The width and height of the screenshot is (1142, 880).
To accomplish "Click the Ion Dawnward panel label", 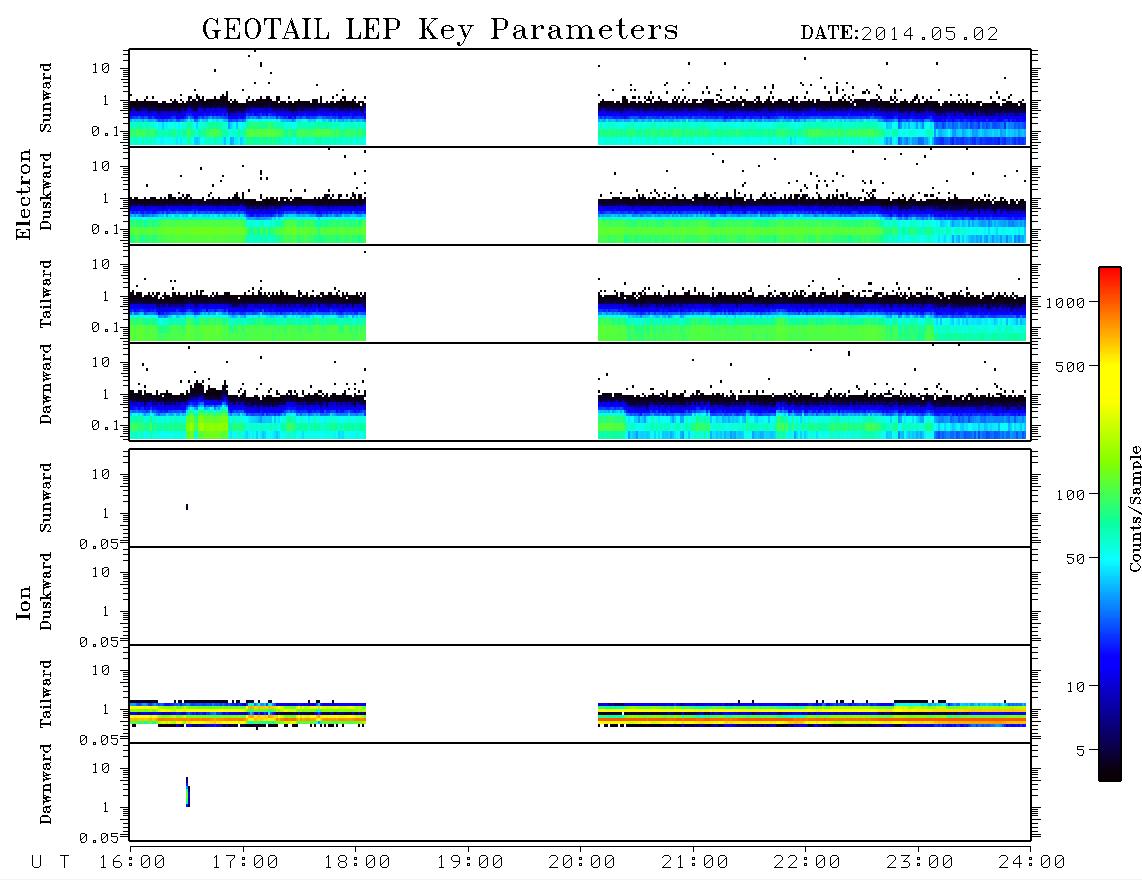I will [x=46, y=784].
